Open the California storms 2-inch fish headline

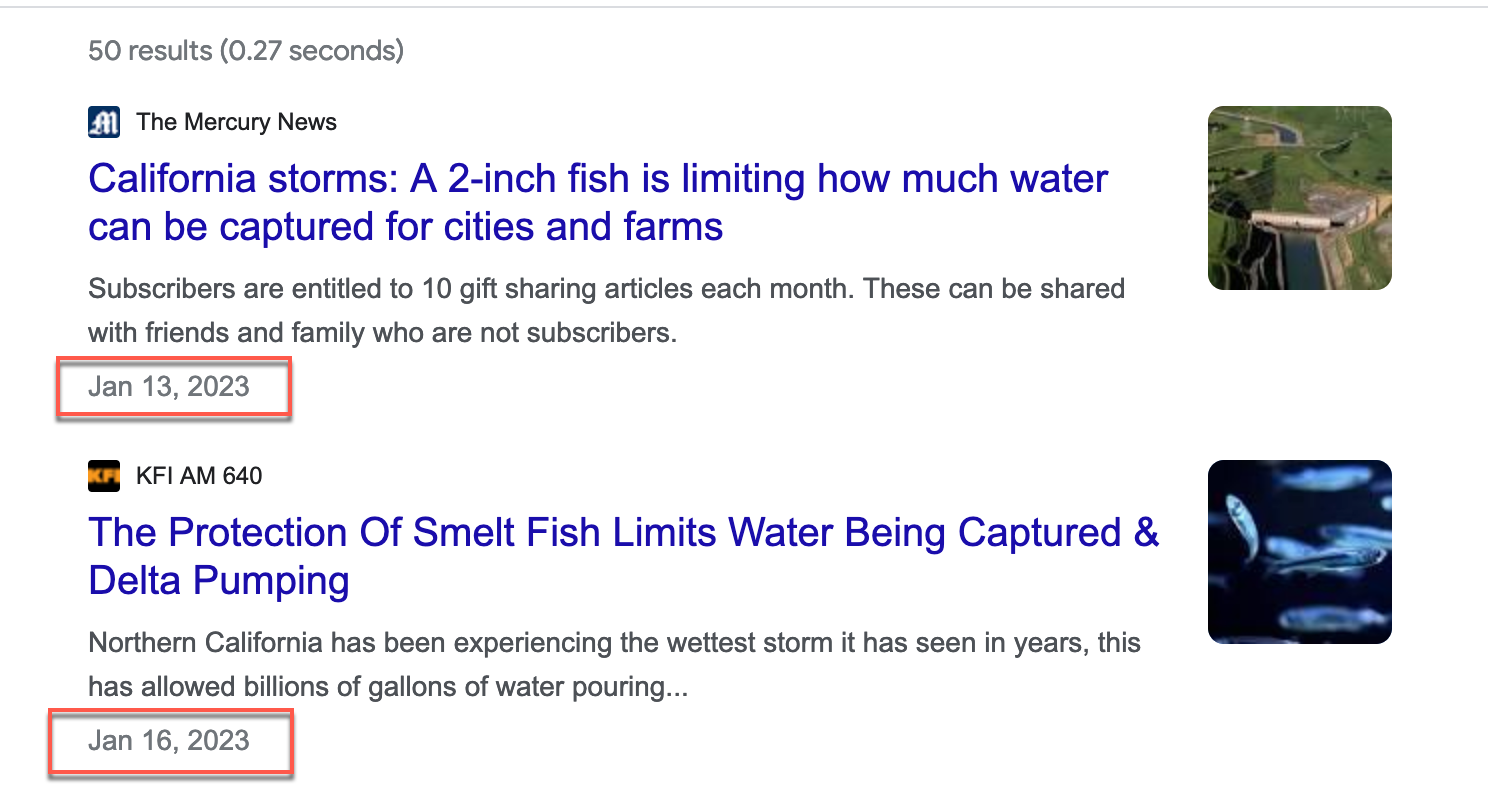click(x=597, y=180)
